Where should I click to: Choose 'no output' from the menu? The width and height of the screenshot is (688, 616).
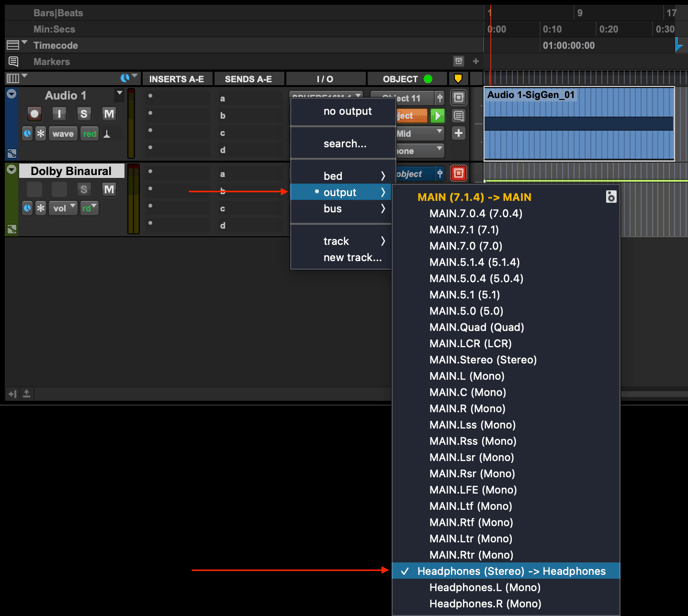tap(347, 111)
